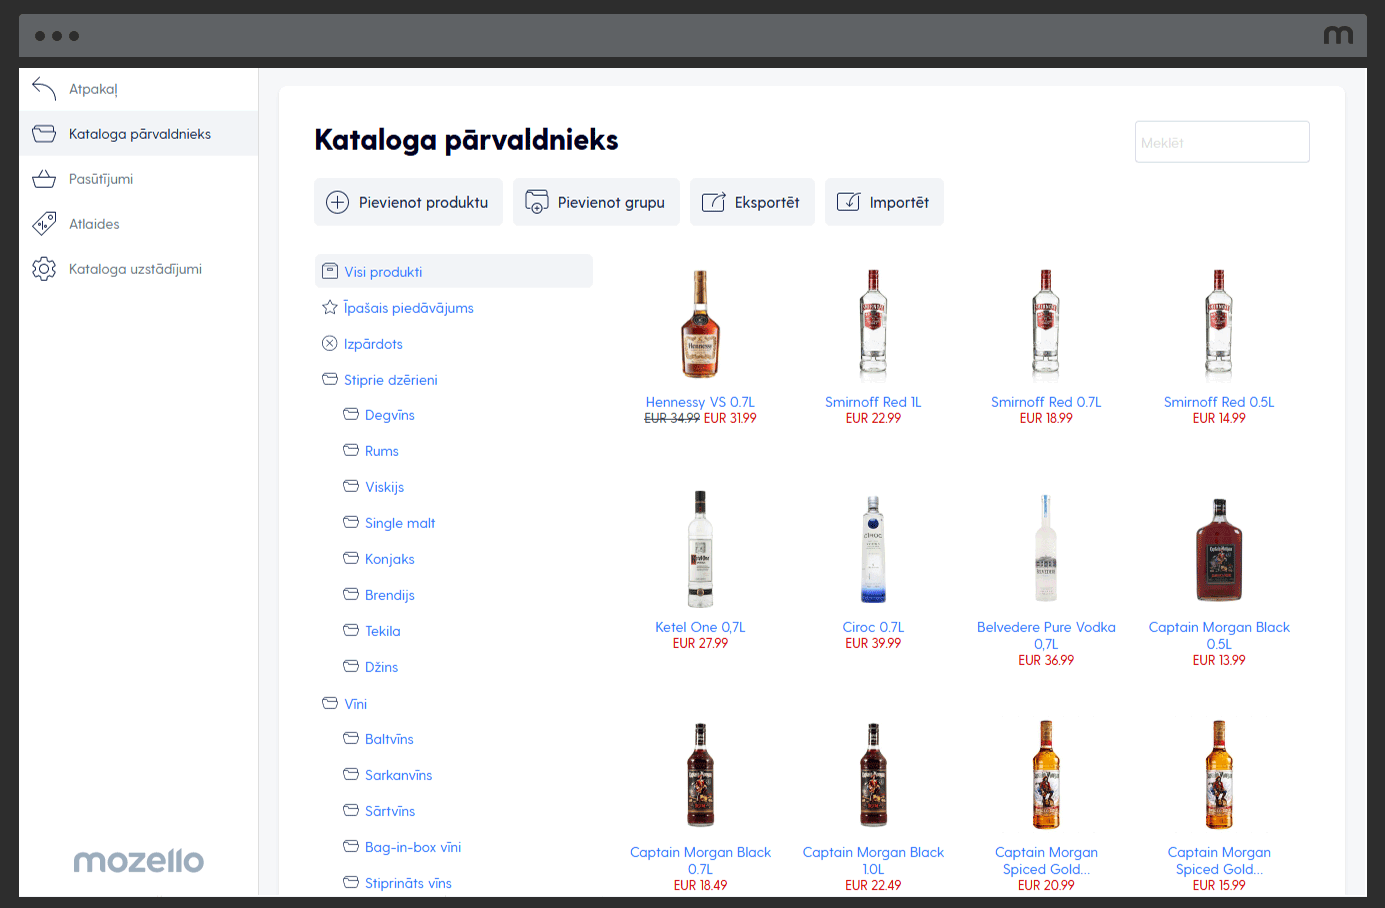Click the Ciroc 0.7L bottle image

(x=873, y=549)
